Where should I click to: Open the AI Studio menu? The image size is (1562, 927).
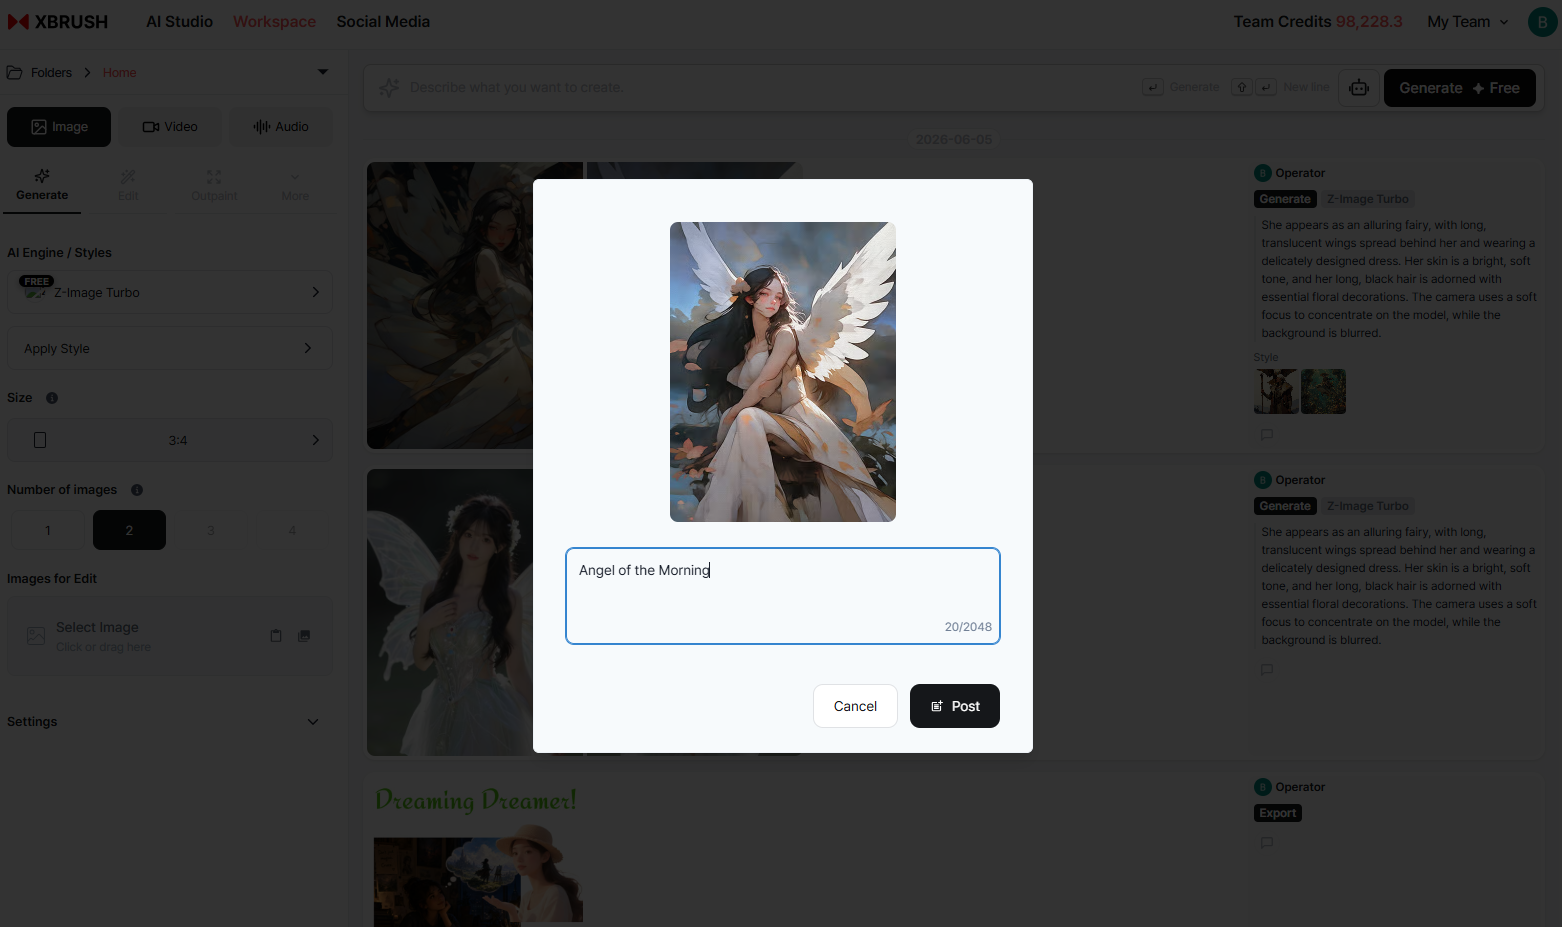click(179, 21)
